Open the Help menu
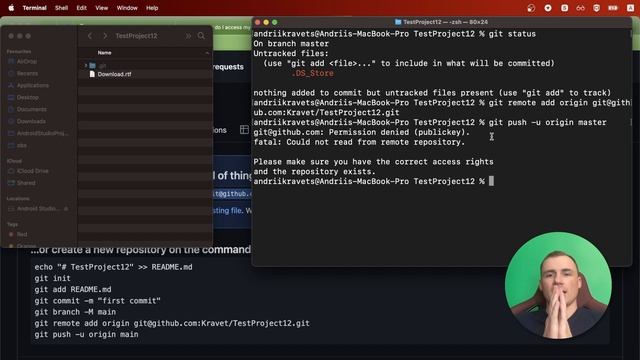Screen dimensions: 640x360 pyautogui.click(x=152, y=8)
